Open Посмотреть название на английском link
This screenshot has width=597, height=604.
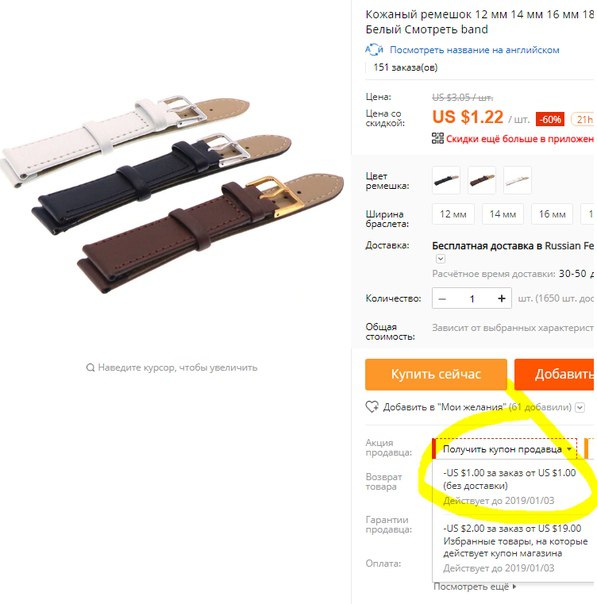click(x=475, y=50)
